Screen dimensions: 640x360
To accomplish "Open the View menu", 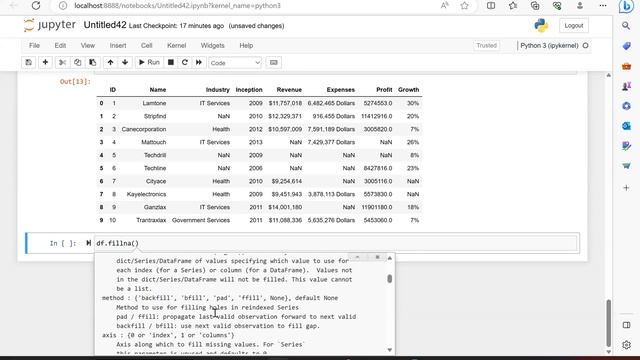I will 87,45.
